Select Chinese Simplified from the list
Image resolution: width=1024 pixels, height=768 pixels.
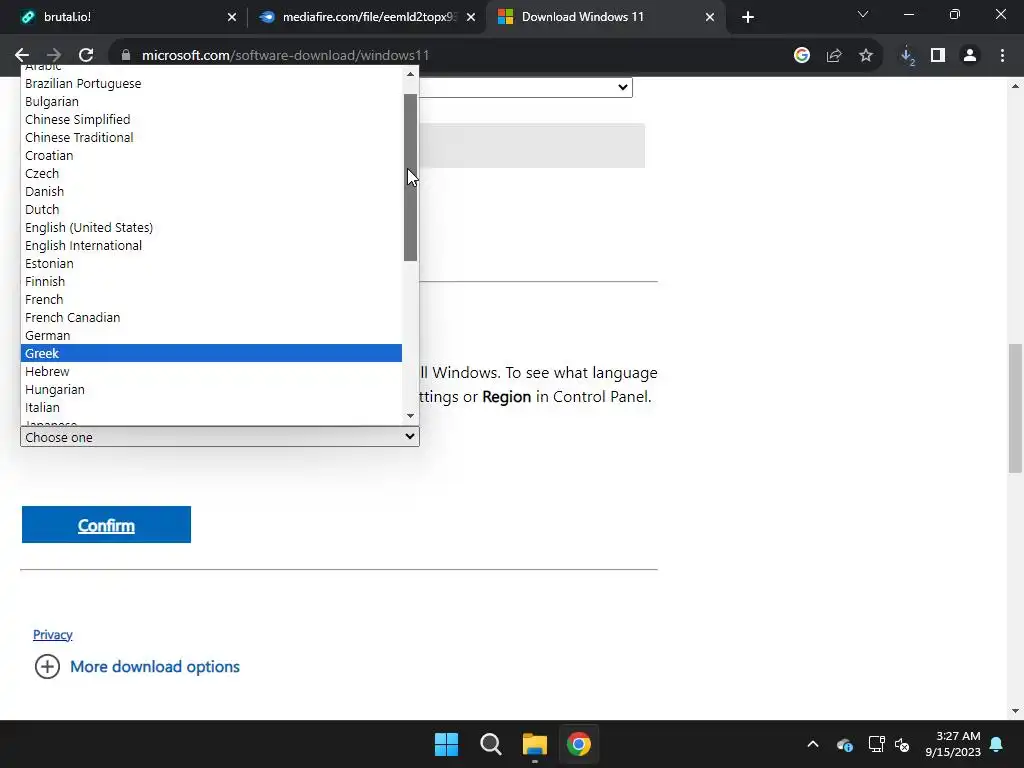211,120
